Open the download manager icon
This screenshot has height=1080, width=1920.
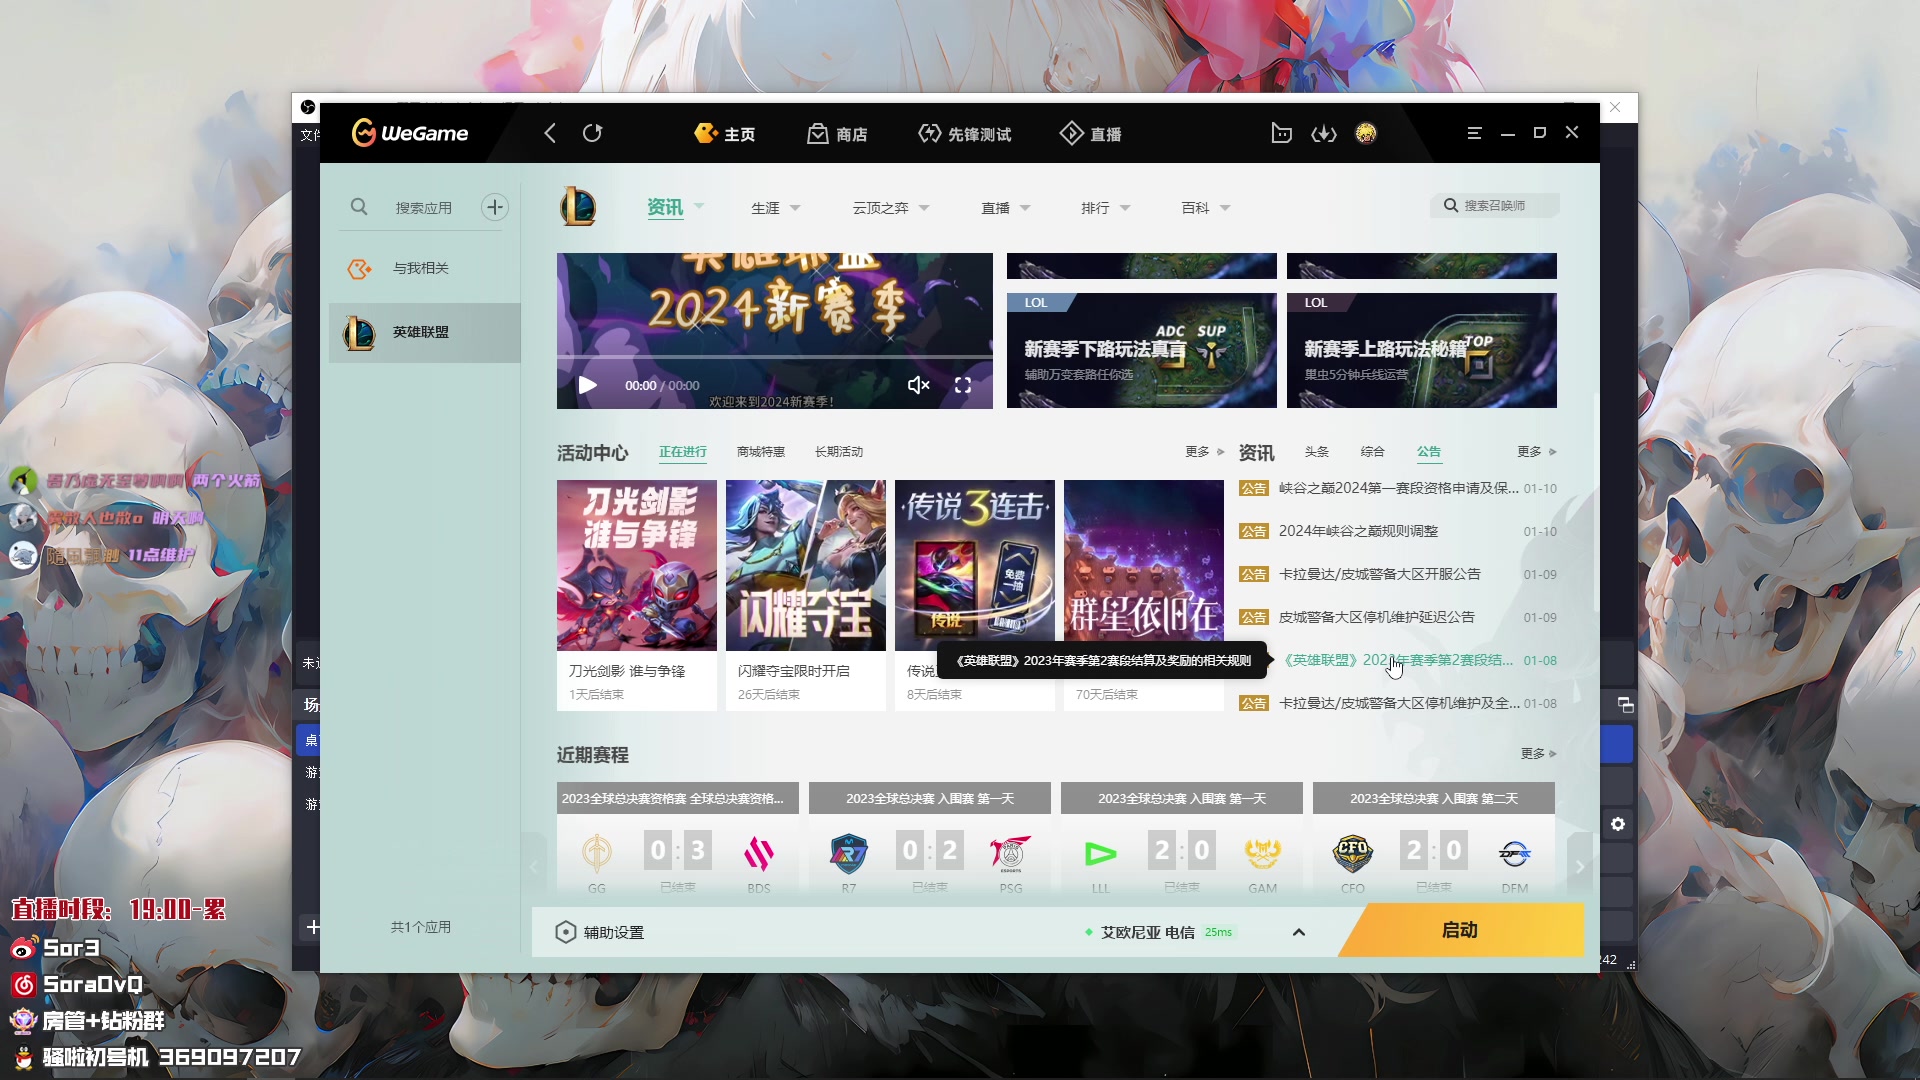click(x=1324, y=133)
